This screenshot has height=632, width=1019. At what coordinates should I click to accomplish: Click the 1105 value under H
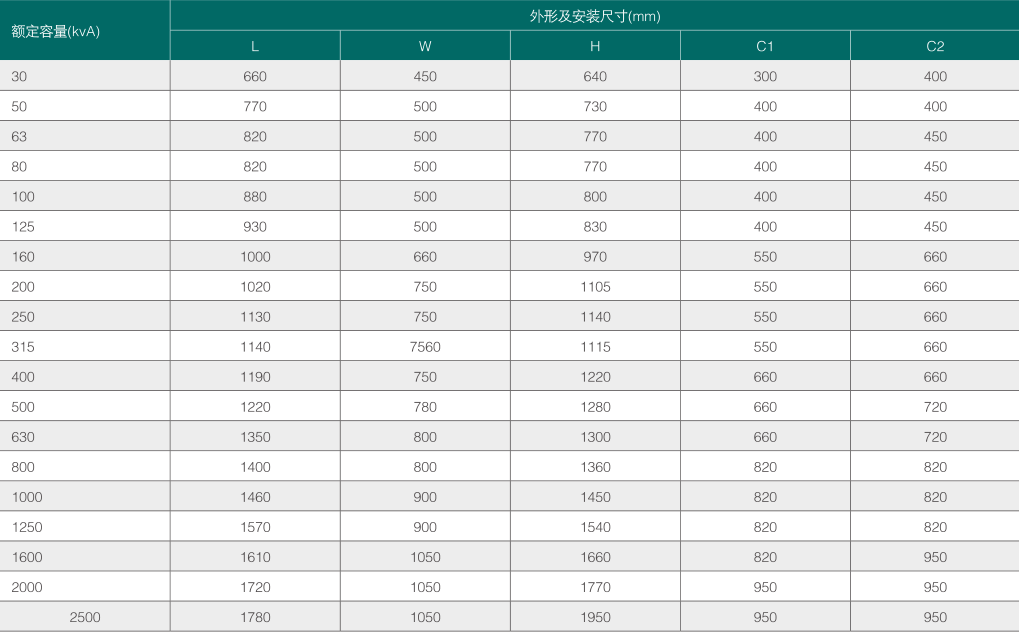coord(596,286)
